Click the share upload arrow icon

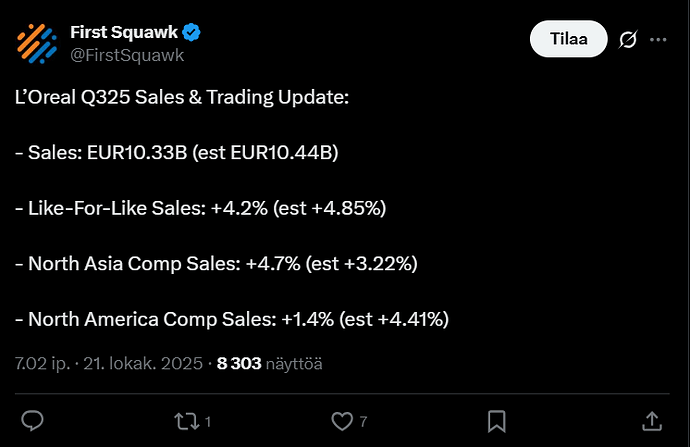point(650,420)
